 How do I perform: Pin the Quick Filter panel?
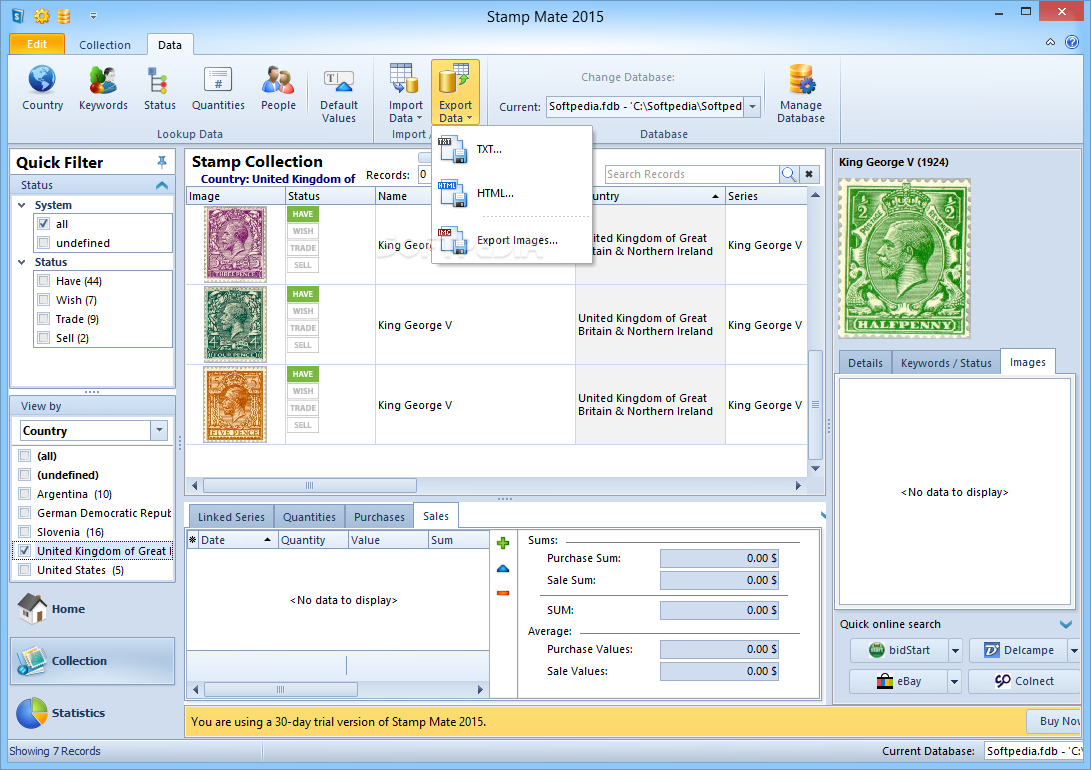point(161,162)
